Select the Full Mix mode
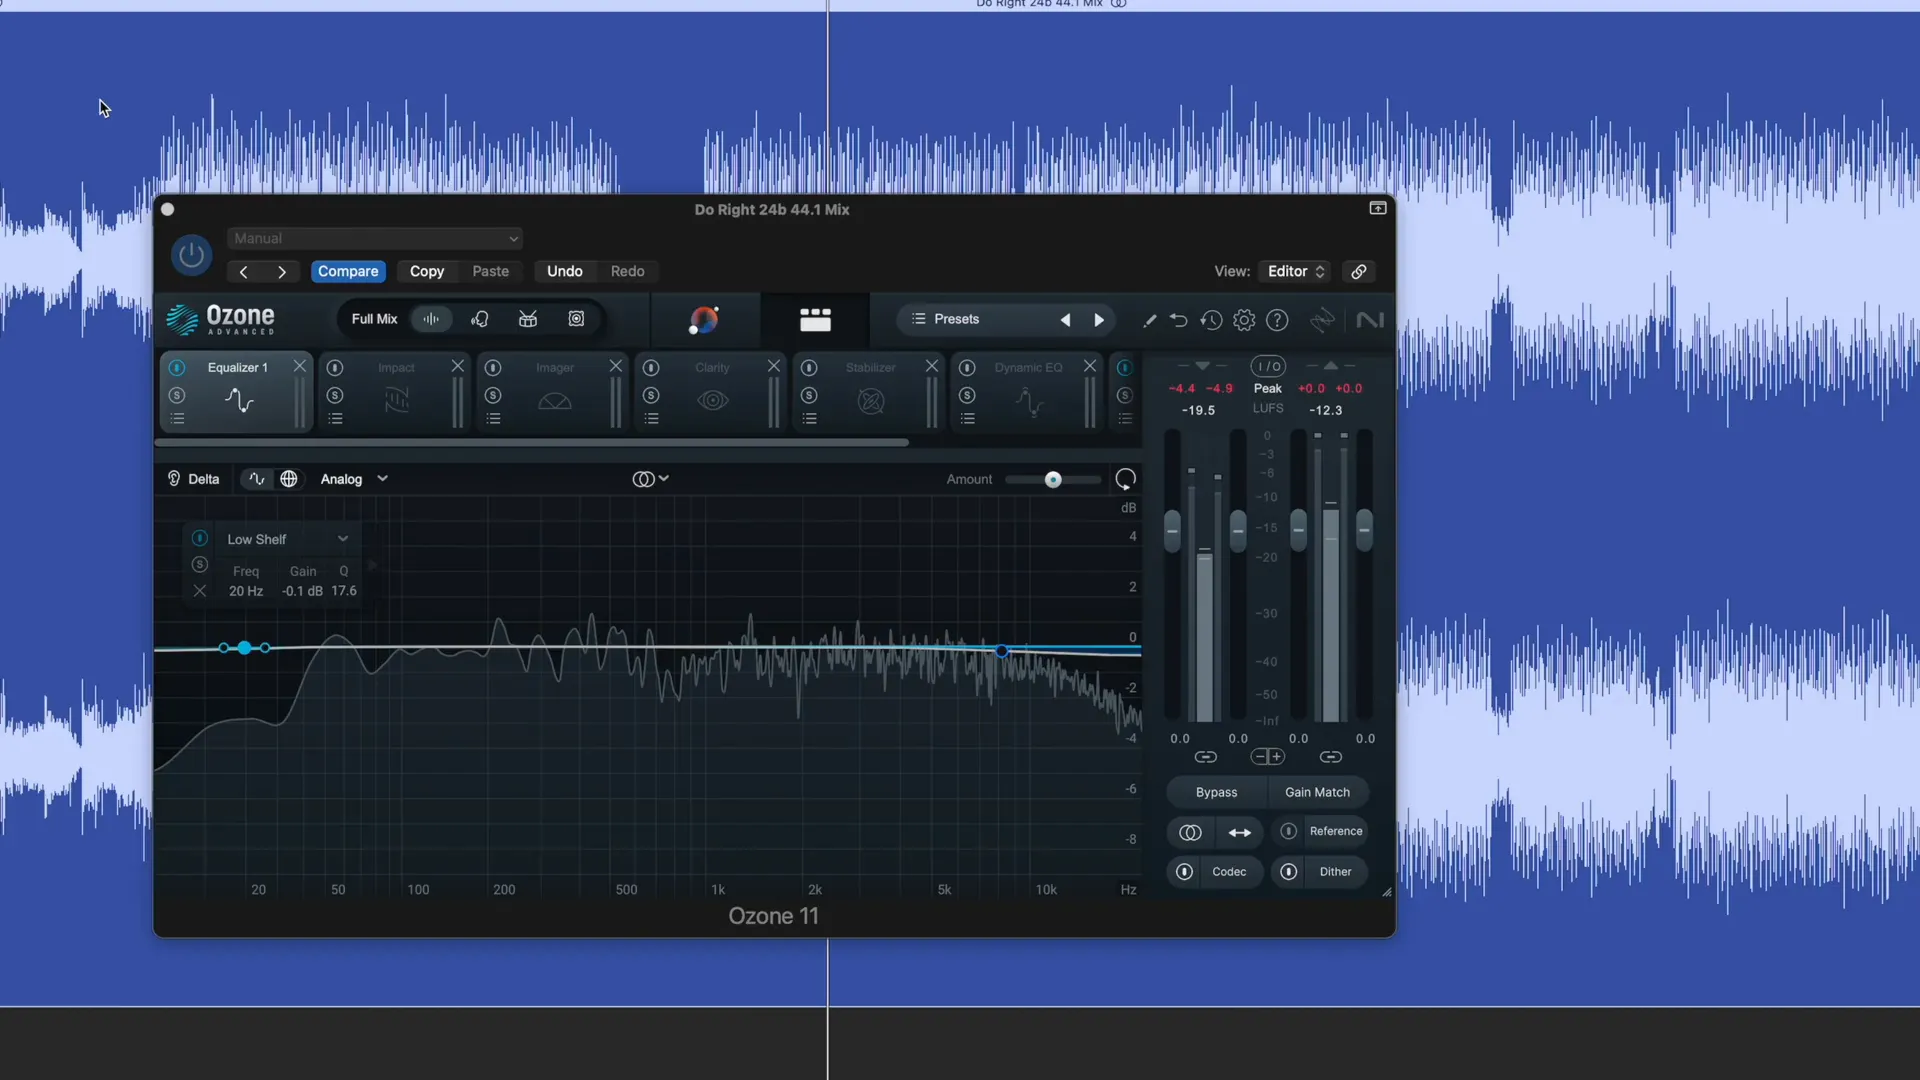 coord(374,319)
